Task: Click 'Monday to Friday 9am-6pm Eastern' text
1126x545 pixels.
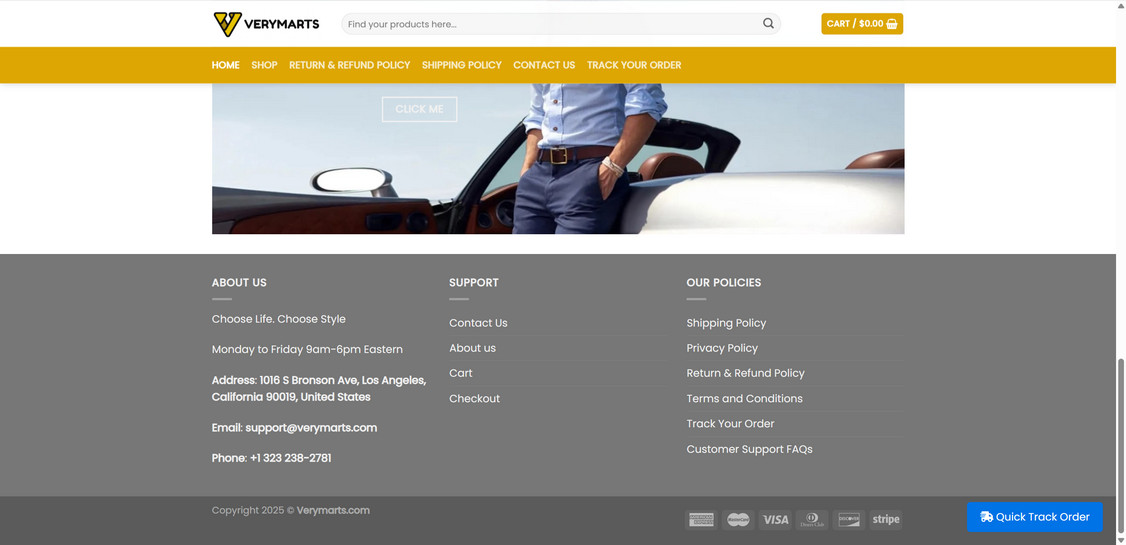Action: tap(307, 350)
